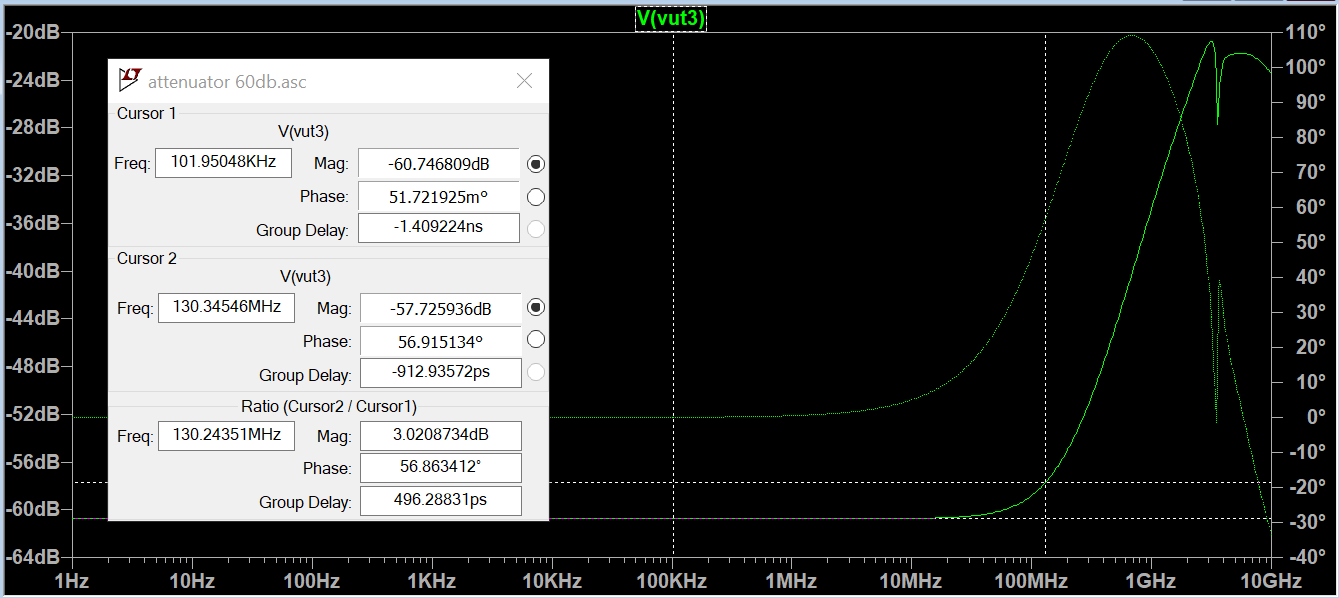
Task: Select the Cursor 2 Phase radio button
Action: point(536,341)
